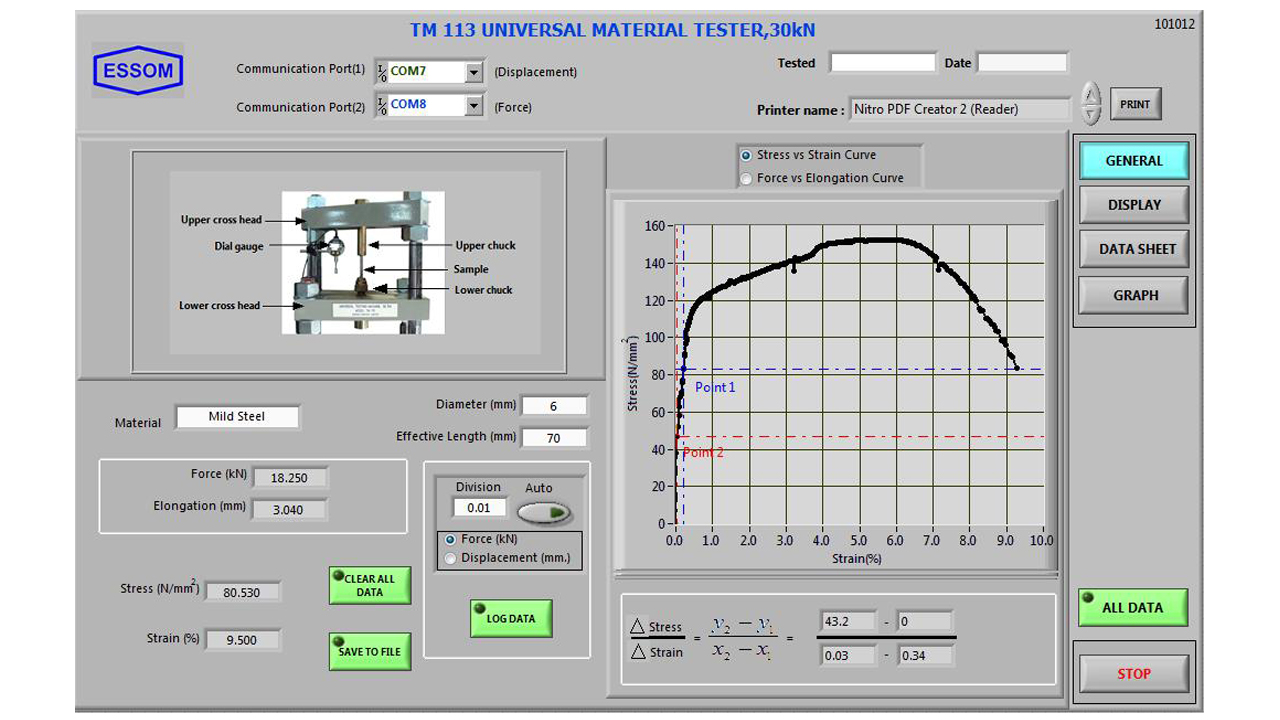Click the I/O icon beside COM8

pos(382,105)
